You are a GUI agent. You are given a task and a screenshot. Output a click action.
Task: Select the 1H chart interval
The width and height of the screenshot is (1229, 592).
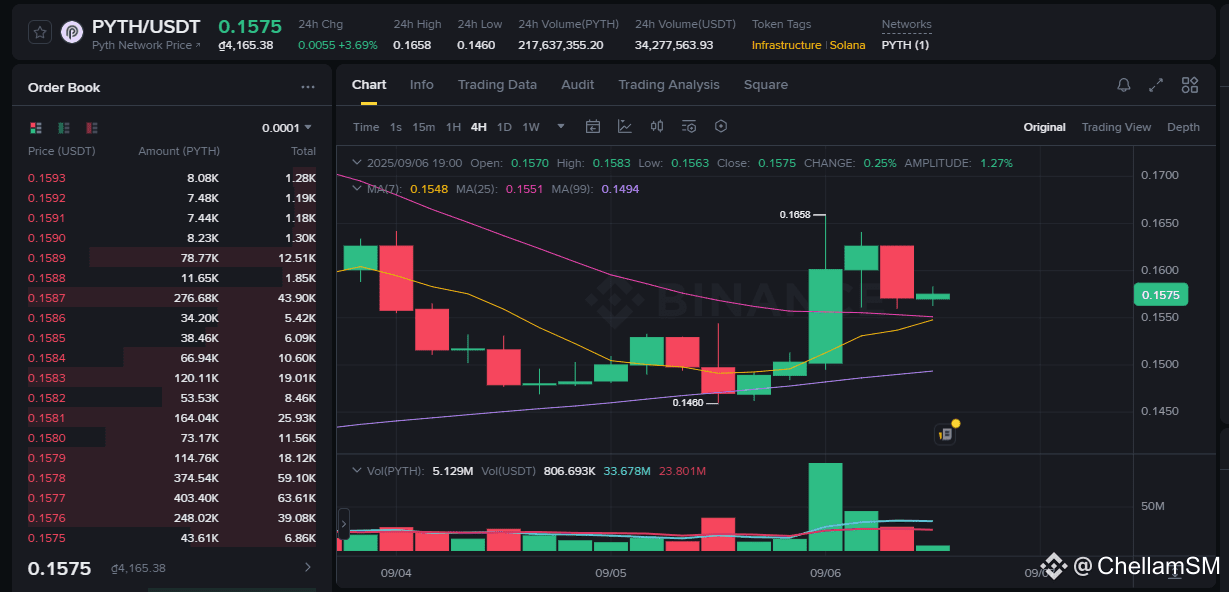click(453, 127)
